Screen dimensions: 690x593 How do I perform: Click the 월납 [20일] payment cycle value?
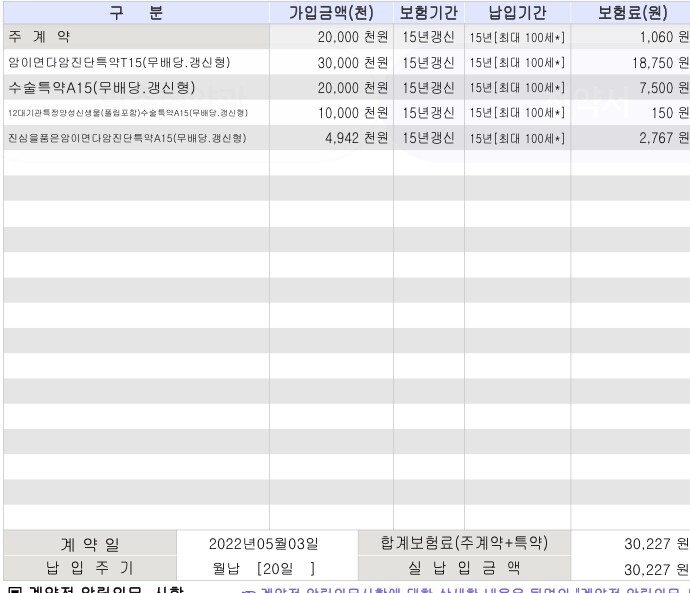(264, 569)
